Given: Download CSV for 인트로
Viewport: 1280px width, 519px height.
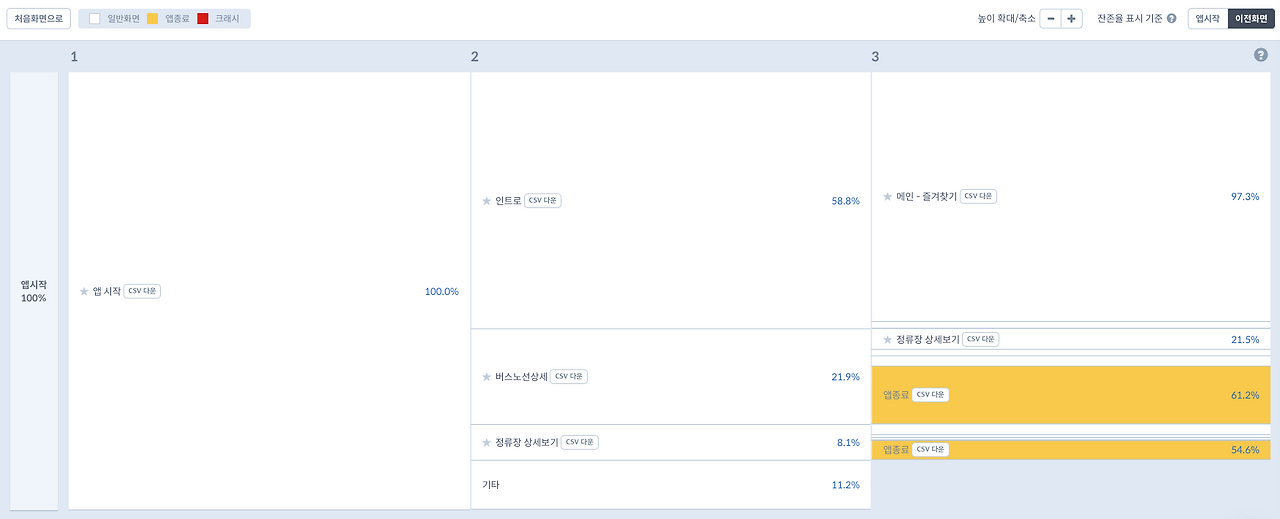Looking at the screenshot, I should (x=543, y=200).
